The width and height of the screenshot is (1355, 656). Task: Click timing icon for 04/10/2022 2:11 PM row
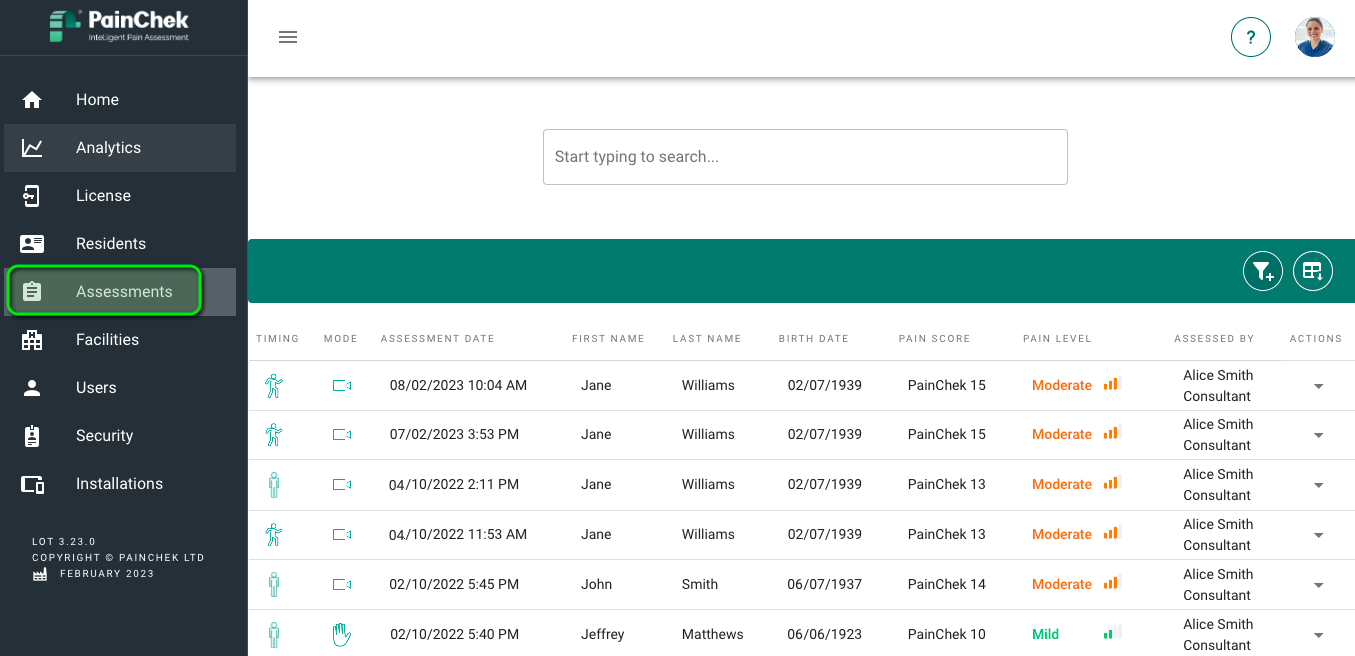coord(274,485)
